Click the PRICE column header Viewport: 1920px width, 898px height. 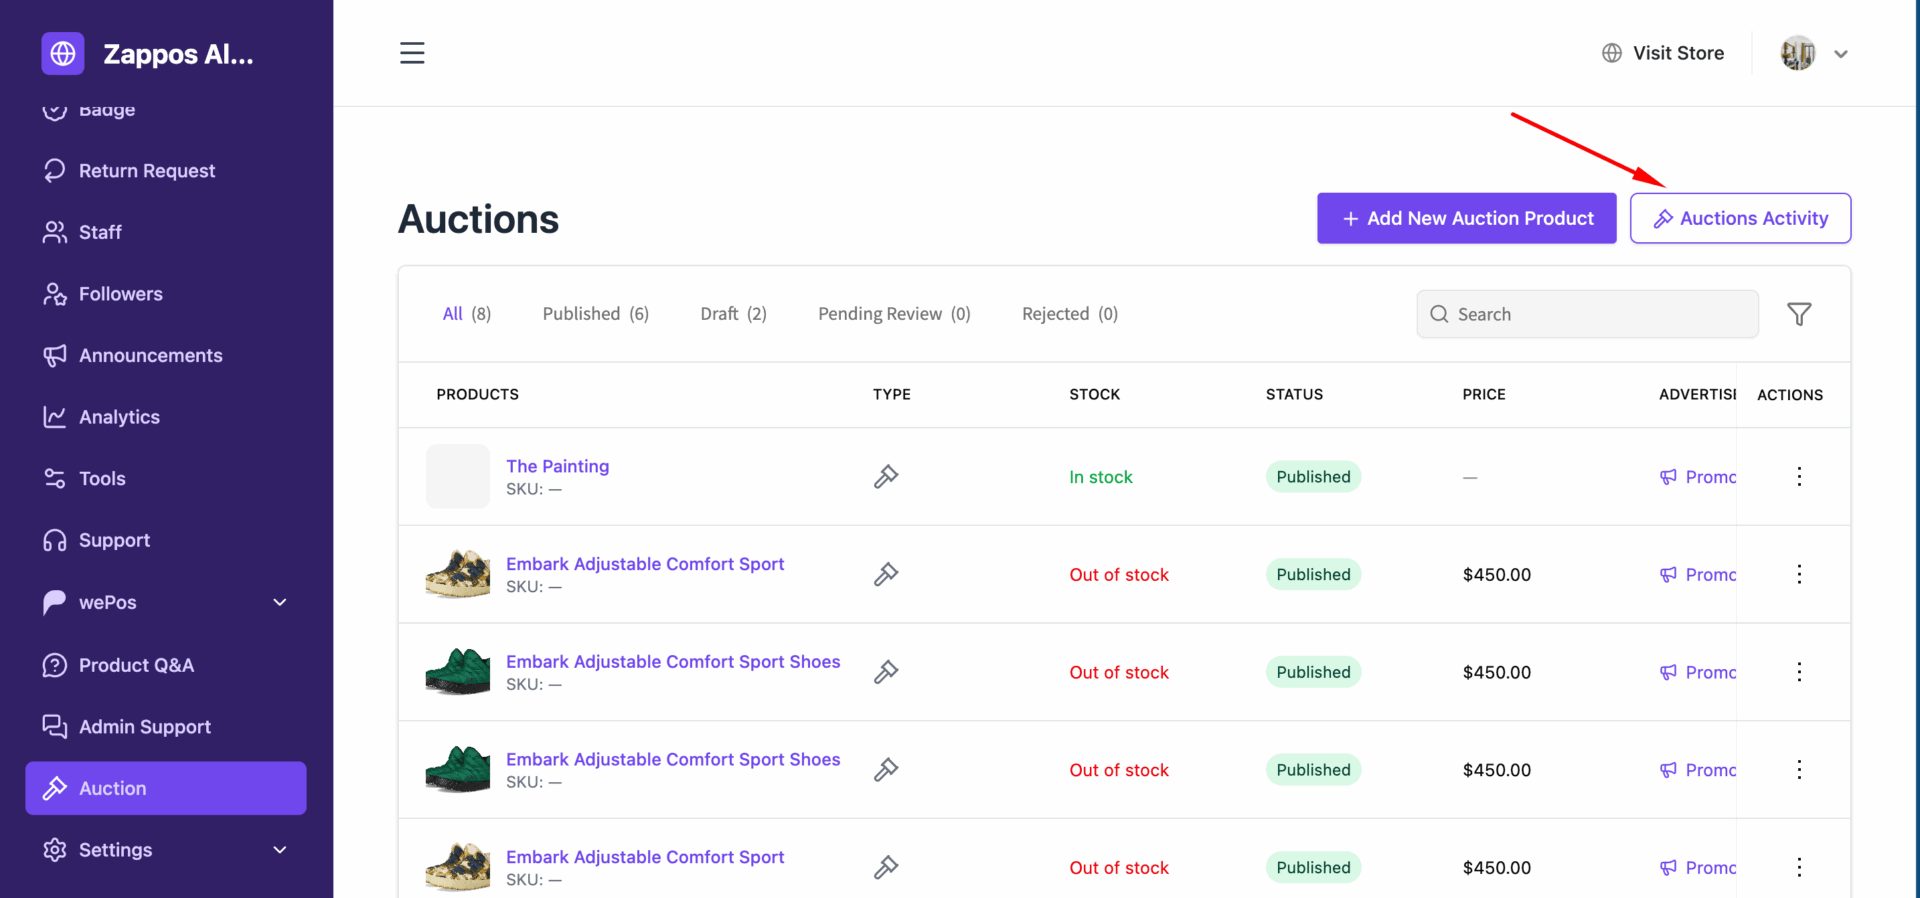coord(1484,394)
